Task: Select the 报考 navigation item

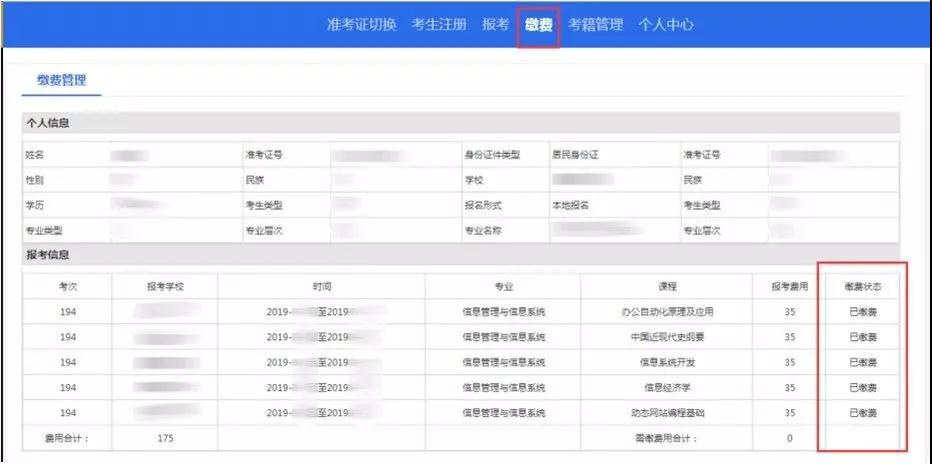Action: (496, 25)
